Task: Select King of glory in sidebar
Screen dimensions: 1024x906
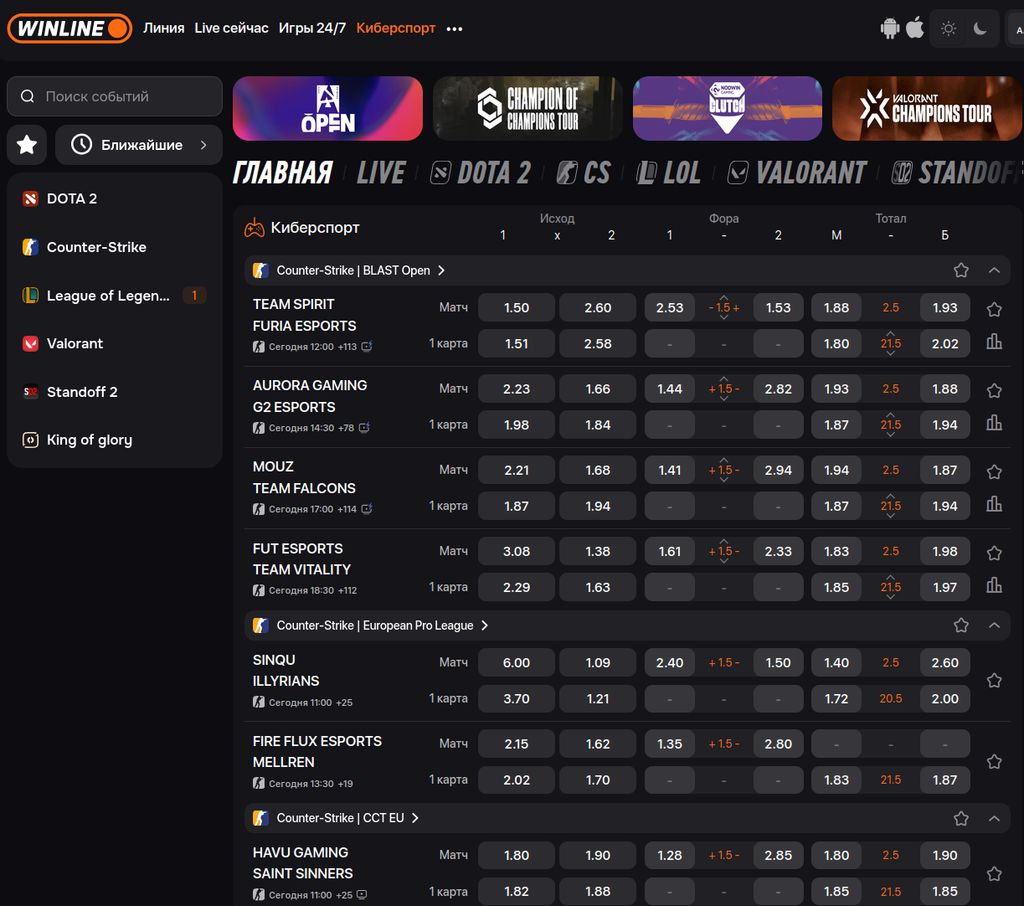Action: click(114, 440)
